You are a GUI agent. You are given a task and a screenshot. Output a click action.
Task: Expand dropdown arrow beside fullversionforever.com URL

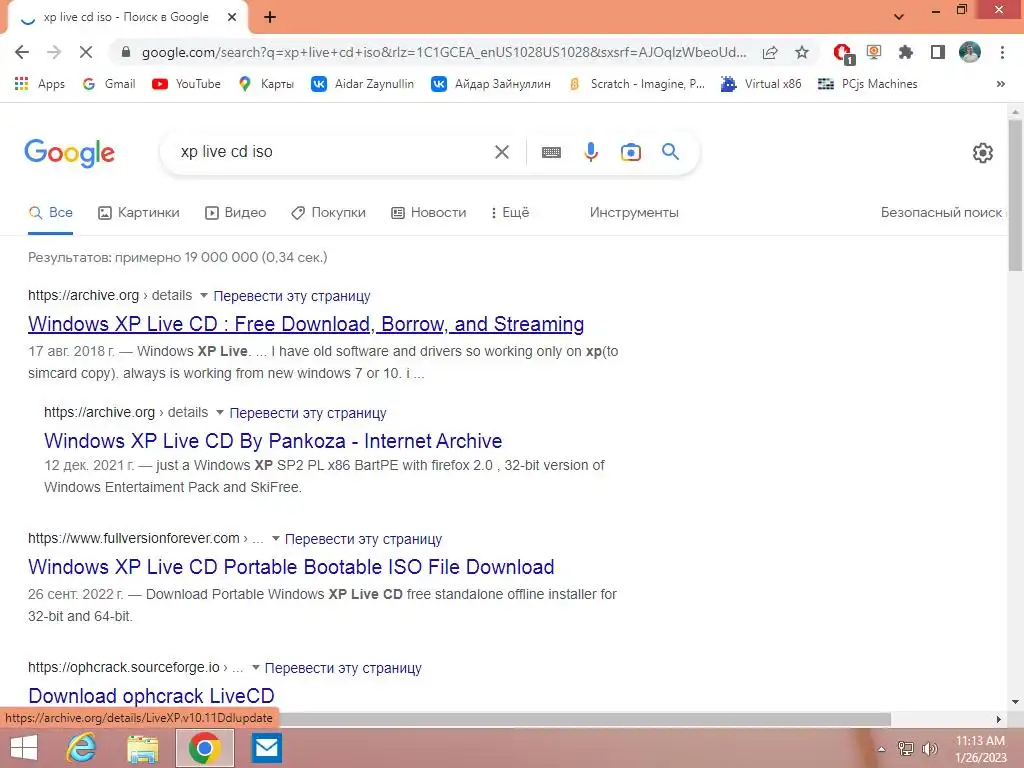coord(276,538)
